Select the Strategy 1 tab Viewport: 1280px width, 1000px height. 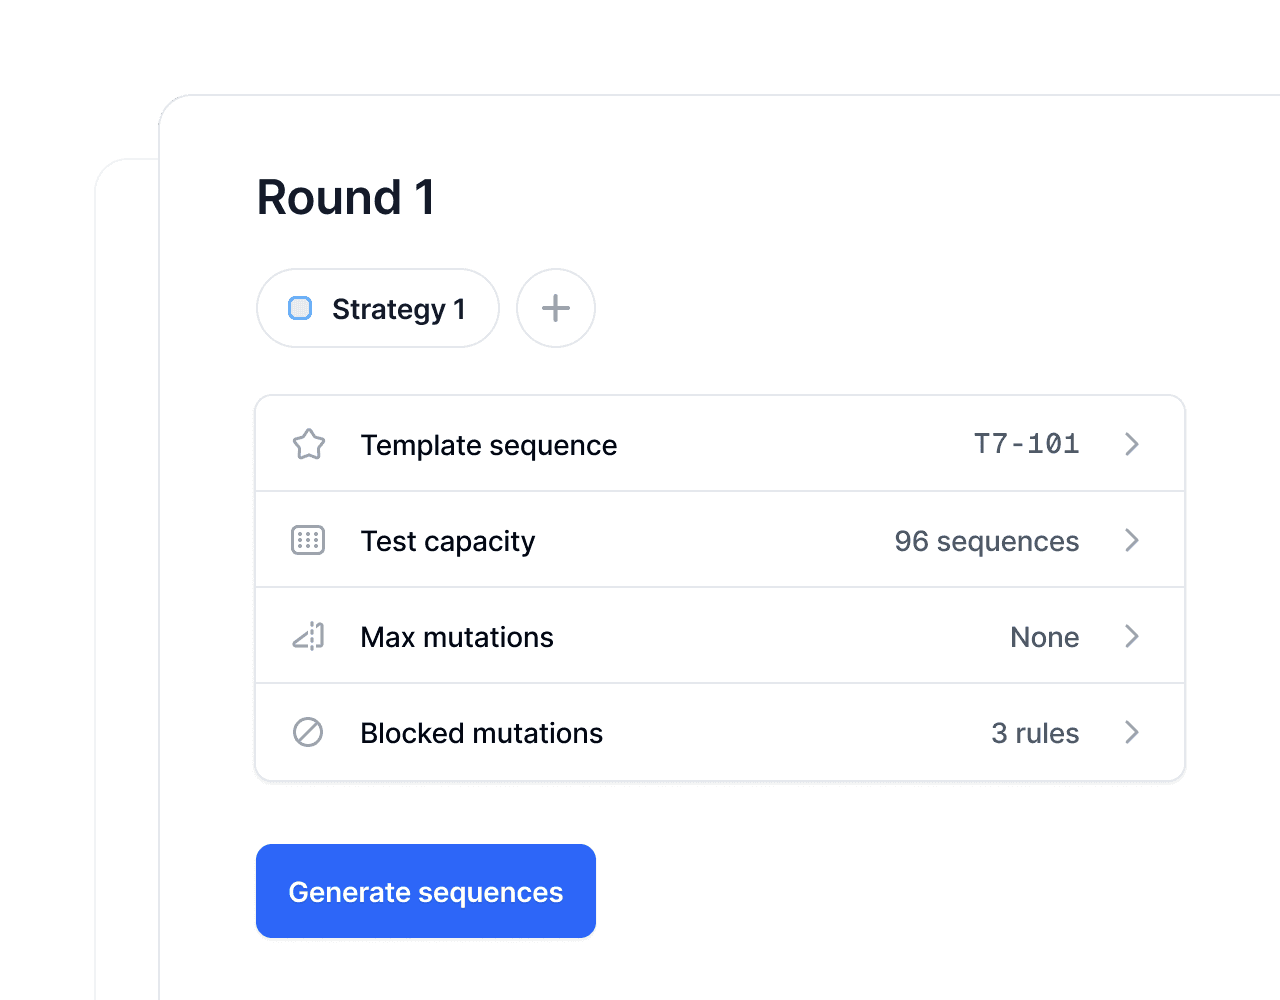(378, 308)
